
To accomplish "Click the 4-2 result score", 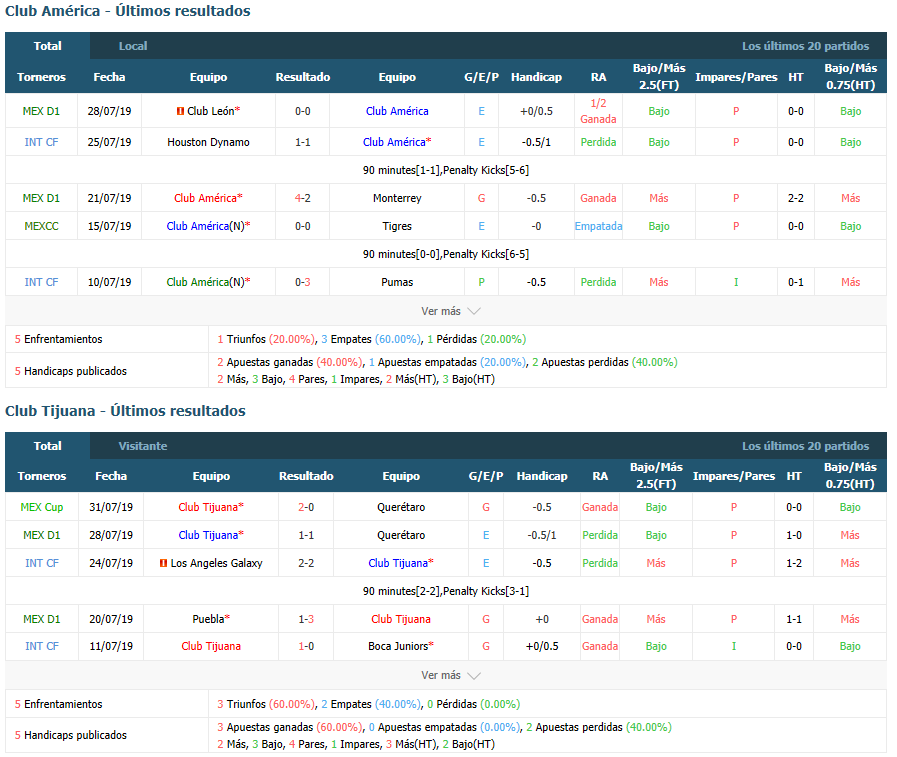I will pos(303,198).
